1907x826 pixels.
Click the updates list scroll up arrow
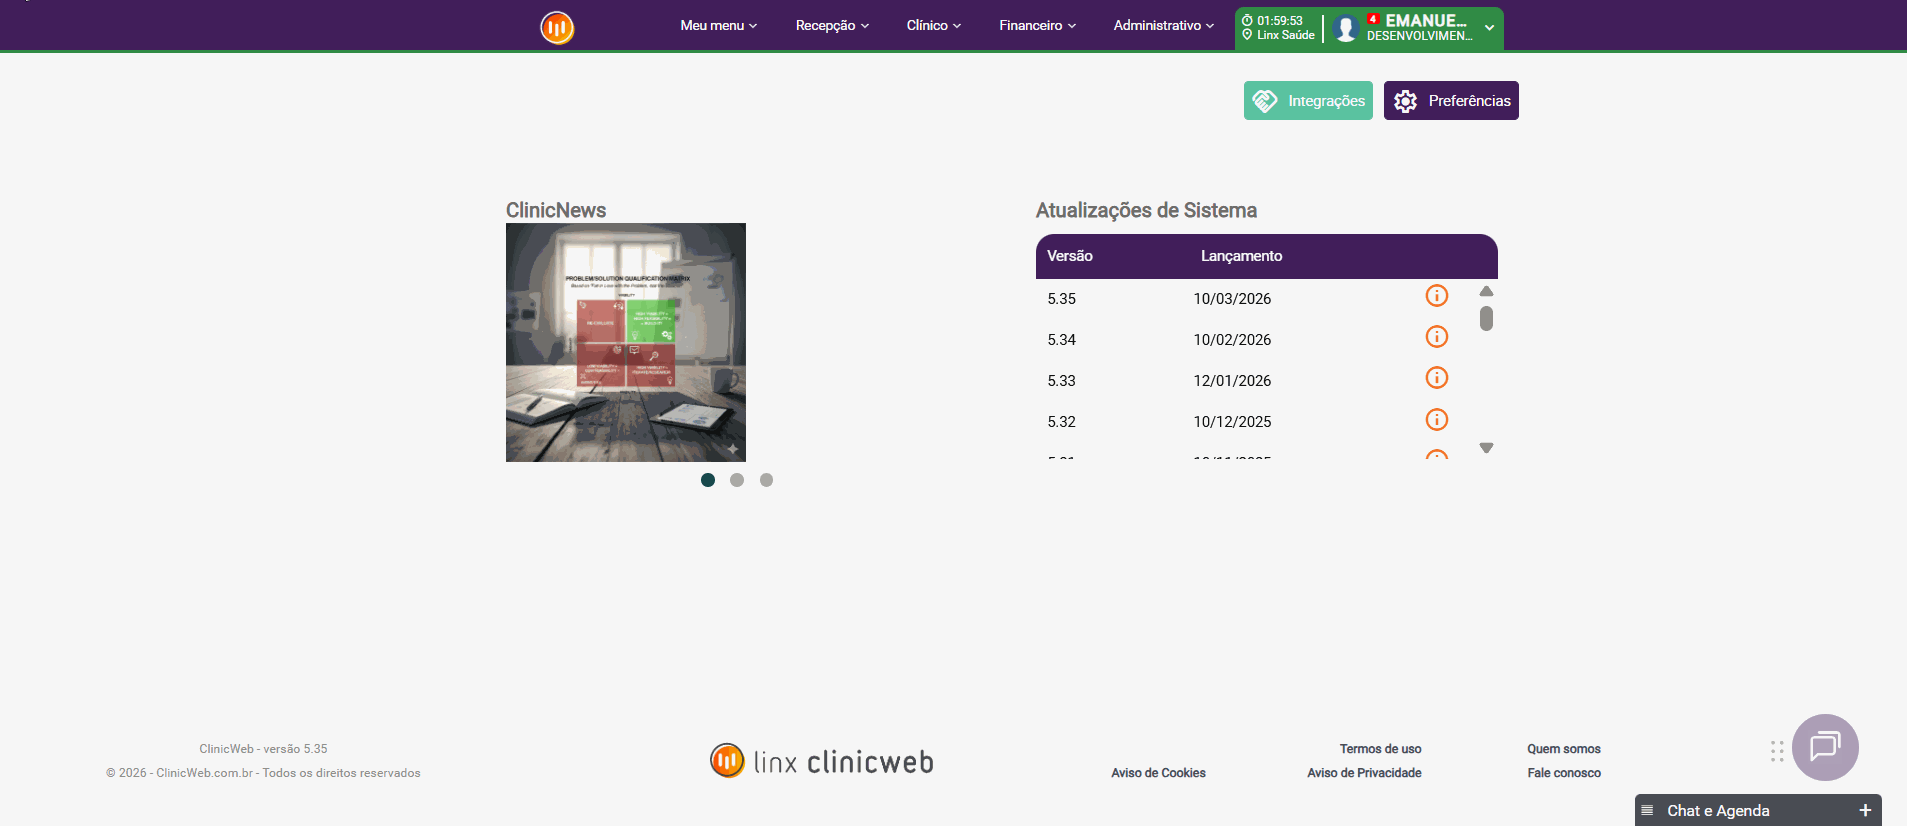(x=1486, y=291)
